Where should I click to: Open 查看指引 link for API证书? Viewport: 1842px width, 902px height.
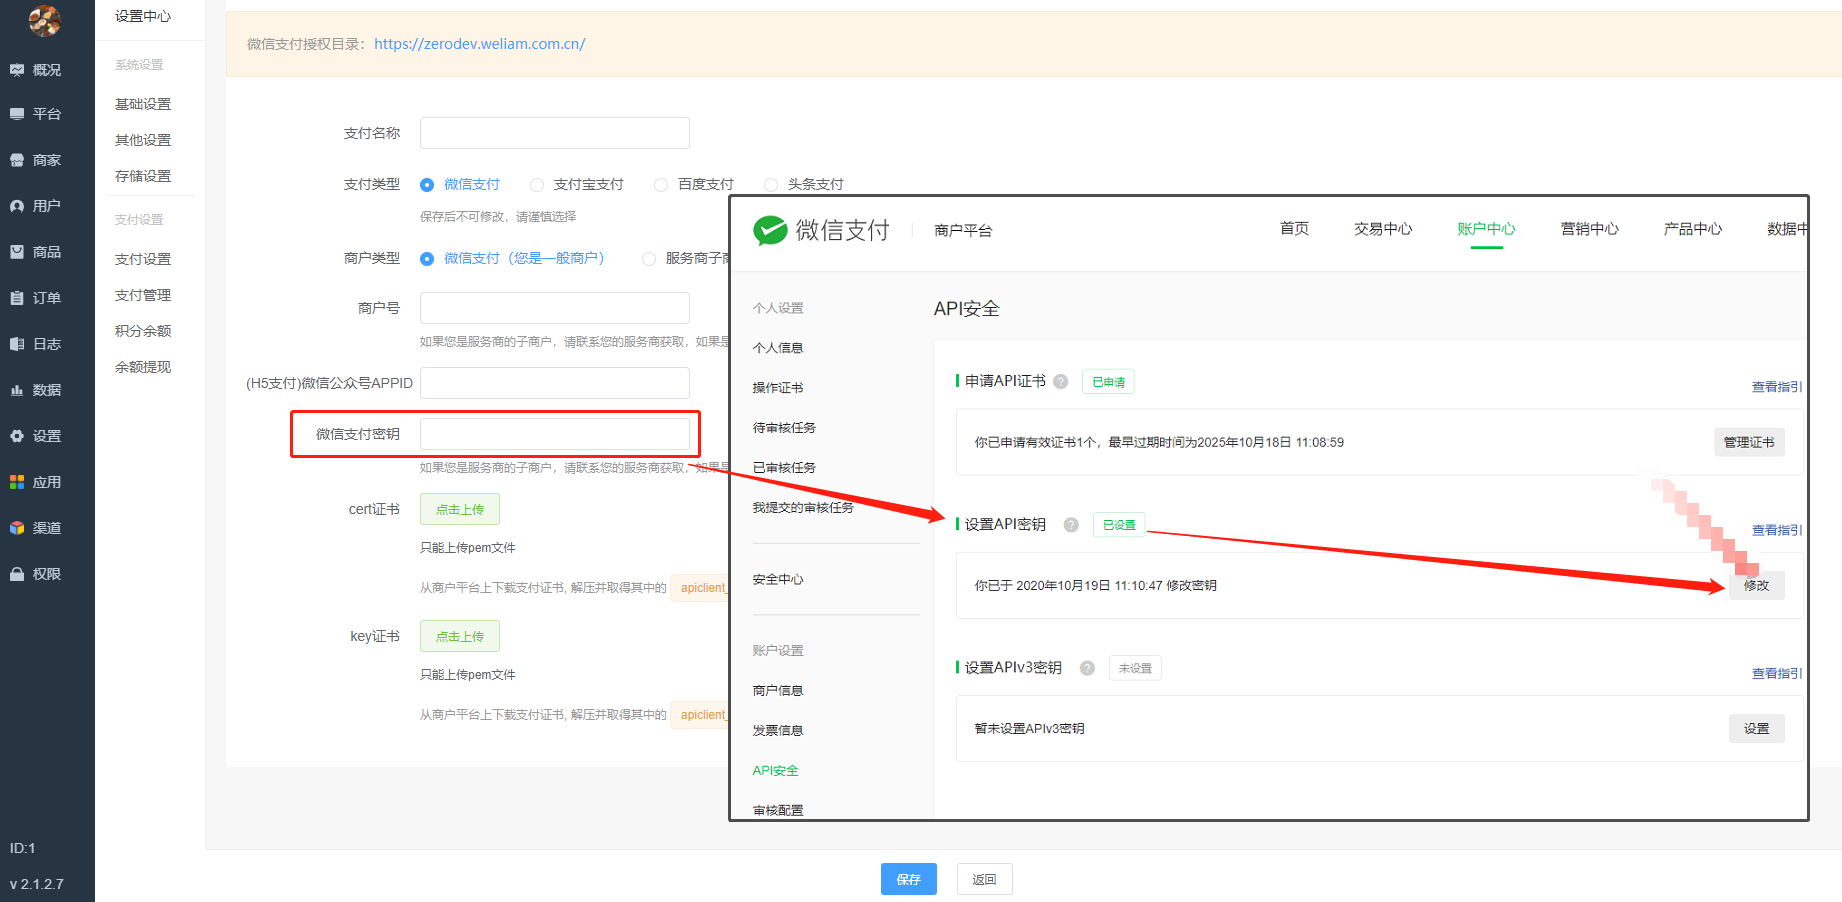tap(1776, 387)
